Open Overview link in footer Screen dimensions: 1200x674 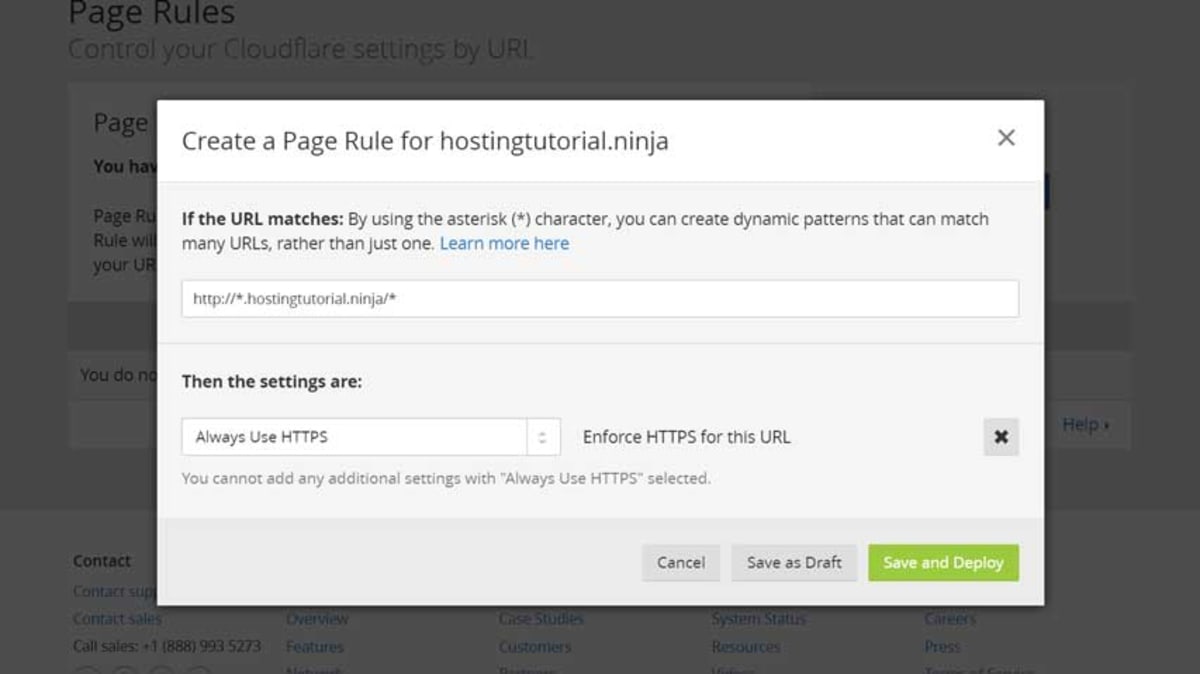click(x=317, y=619)
